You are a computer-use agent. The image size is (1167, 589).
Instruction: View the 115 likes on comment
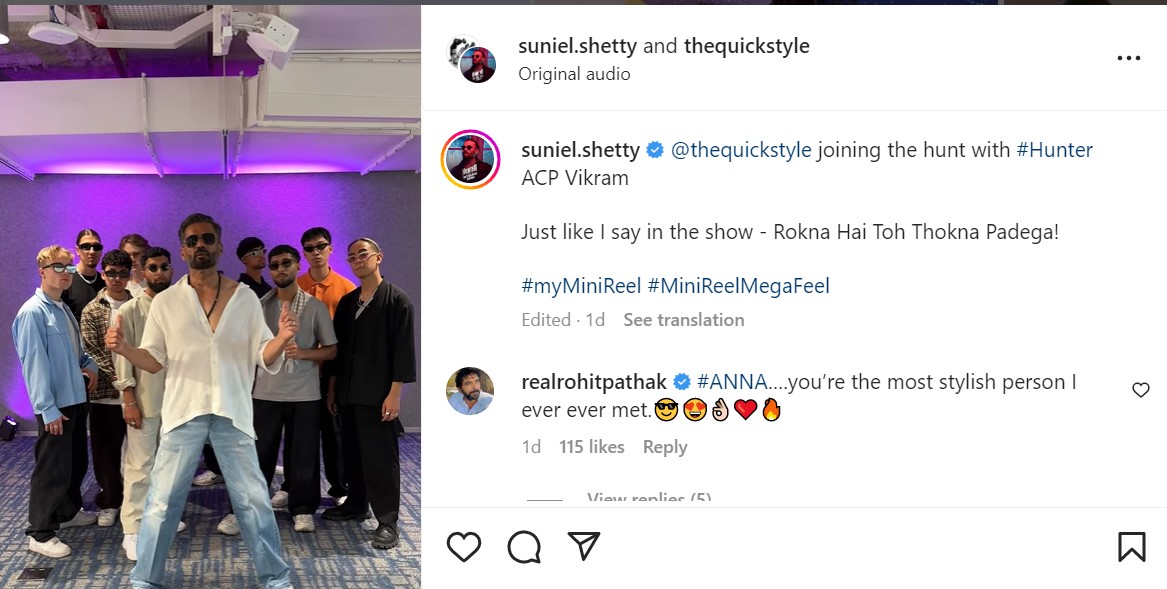click(x=592, y=447)
